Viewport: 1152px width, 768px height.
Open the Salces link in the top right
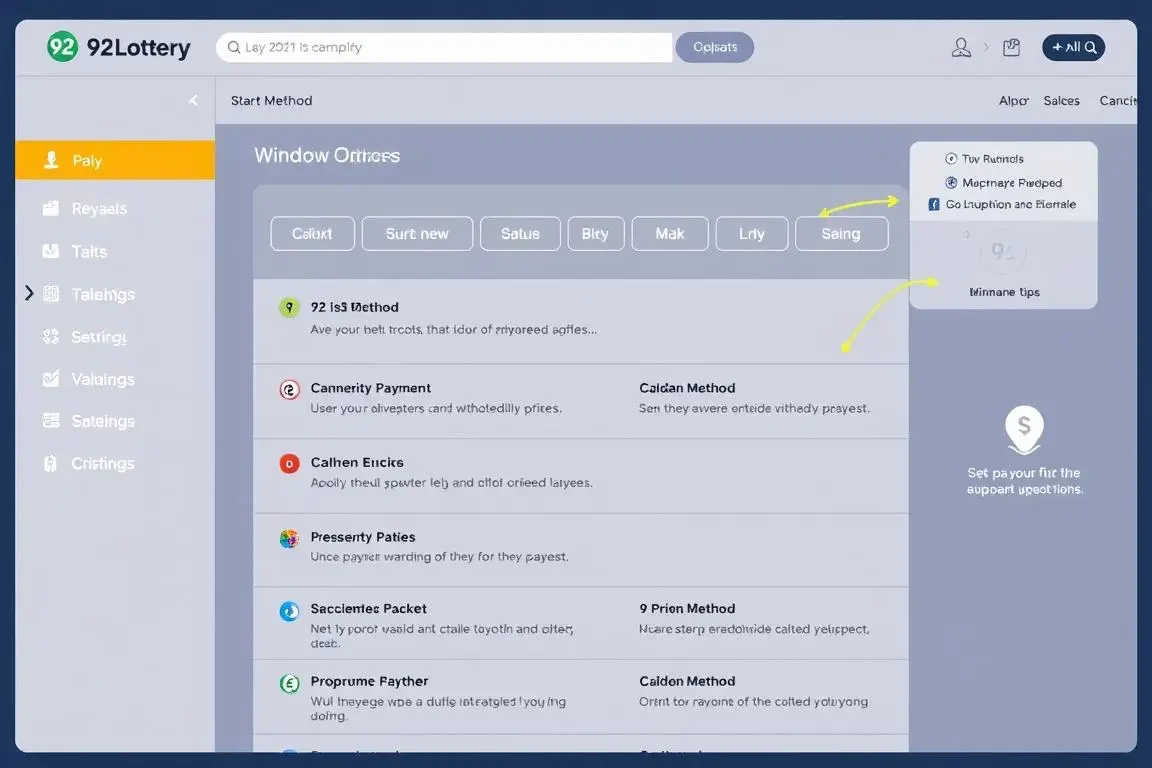(x=1061, y=101)
